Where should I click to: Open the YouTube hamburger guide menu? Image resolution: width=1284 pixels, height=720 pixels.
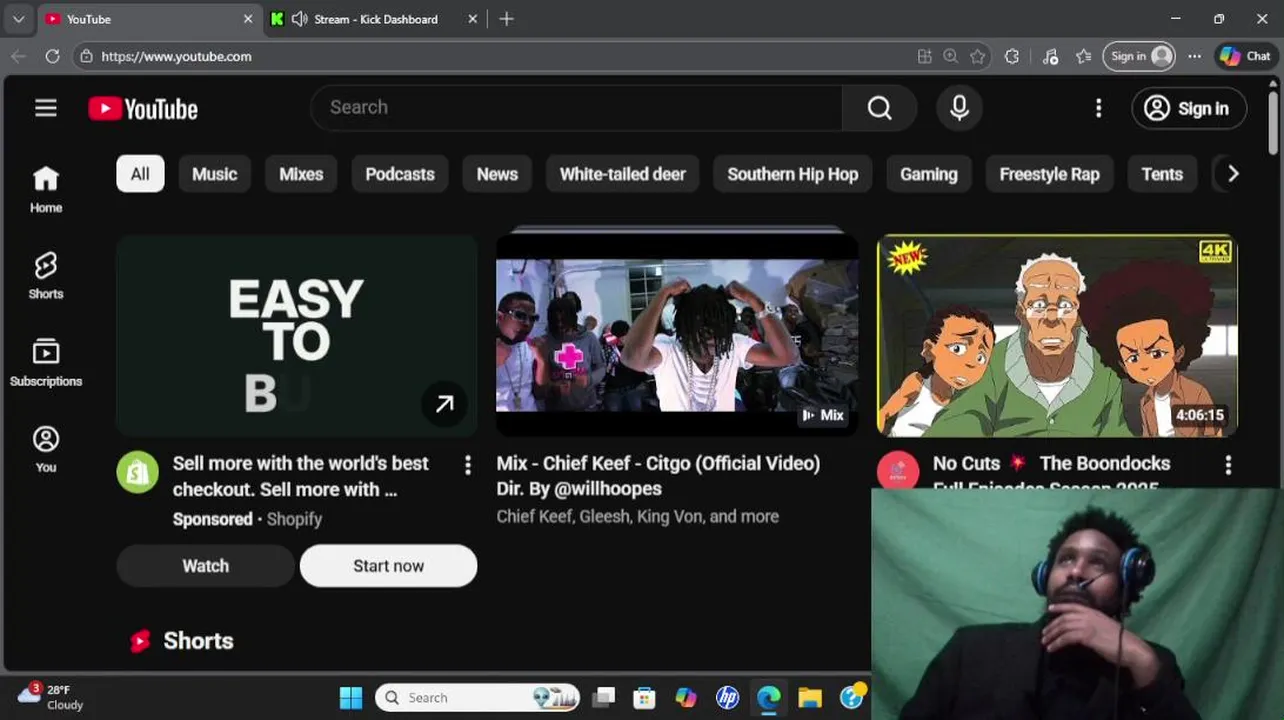tap(46, 108)
